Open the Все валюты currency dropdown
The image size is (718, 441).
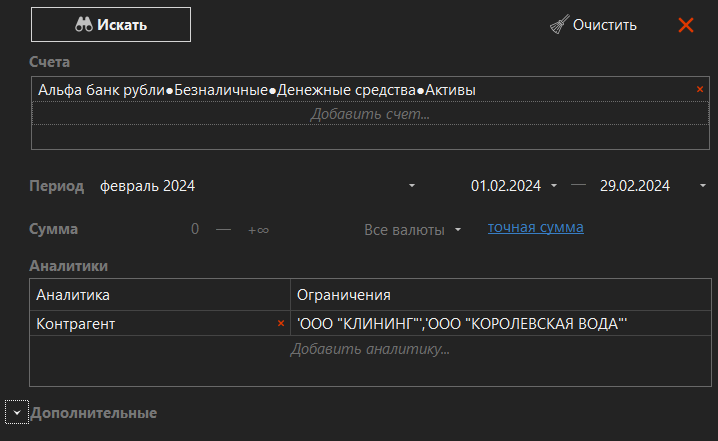tap(412, 230)
